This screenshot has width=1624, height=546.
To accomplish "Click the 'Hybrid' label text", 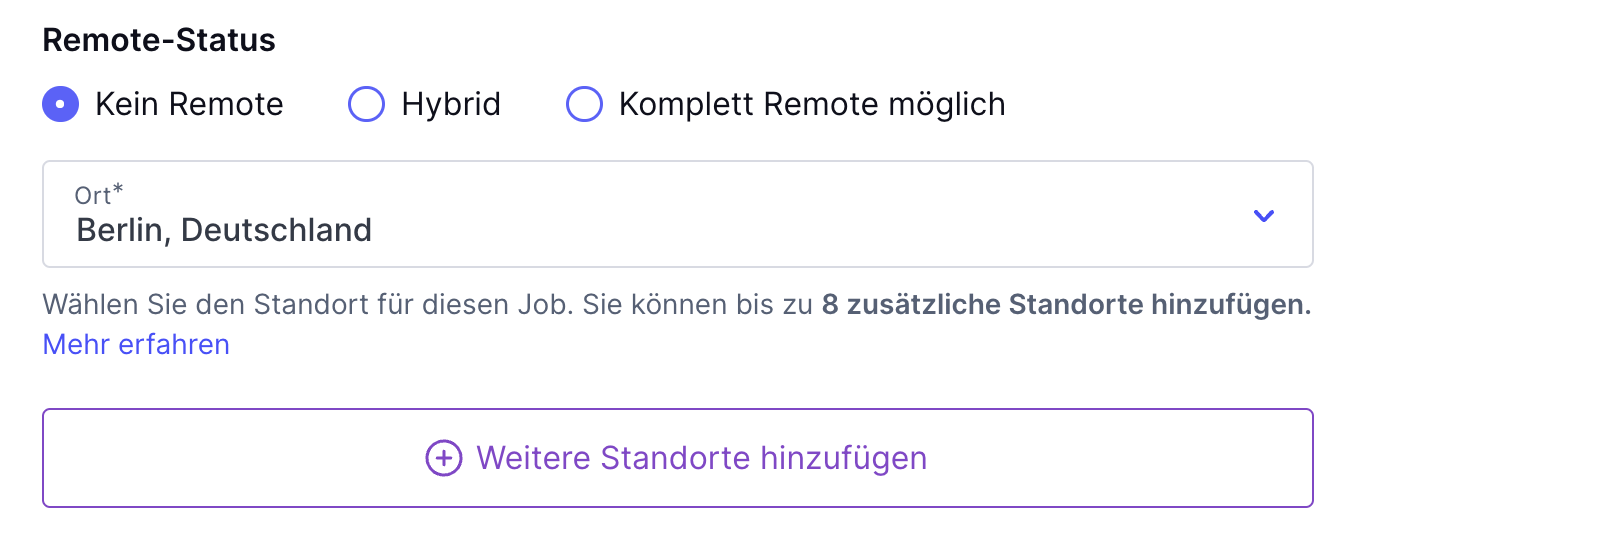I will pyautogui.click(x=451, y=104).
